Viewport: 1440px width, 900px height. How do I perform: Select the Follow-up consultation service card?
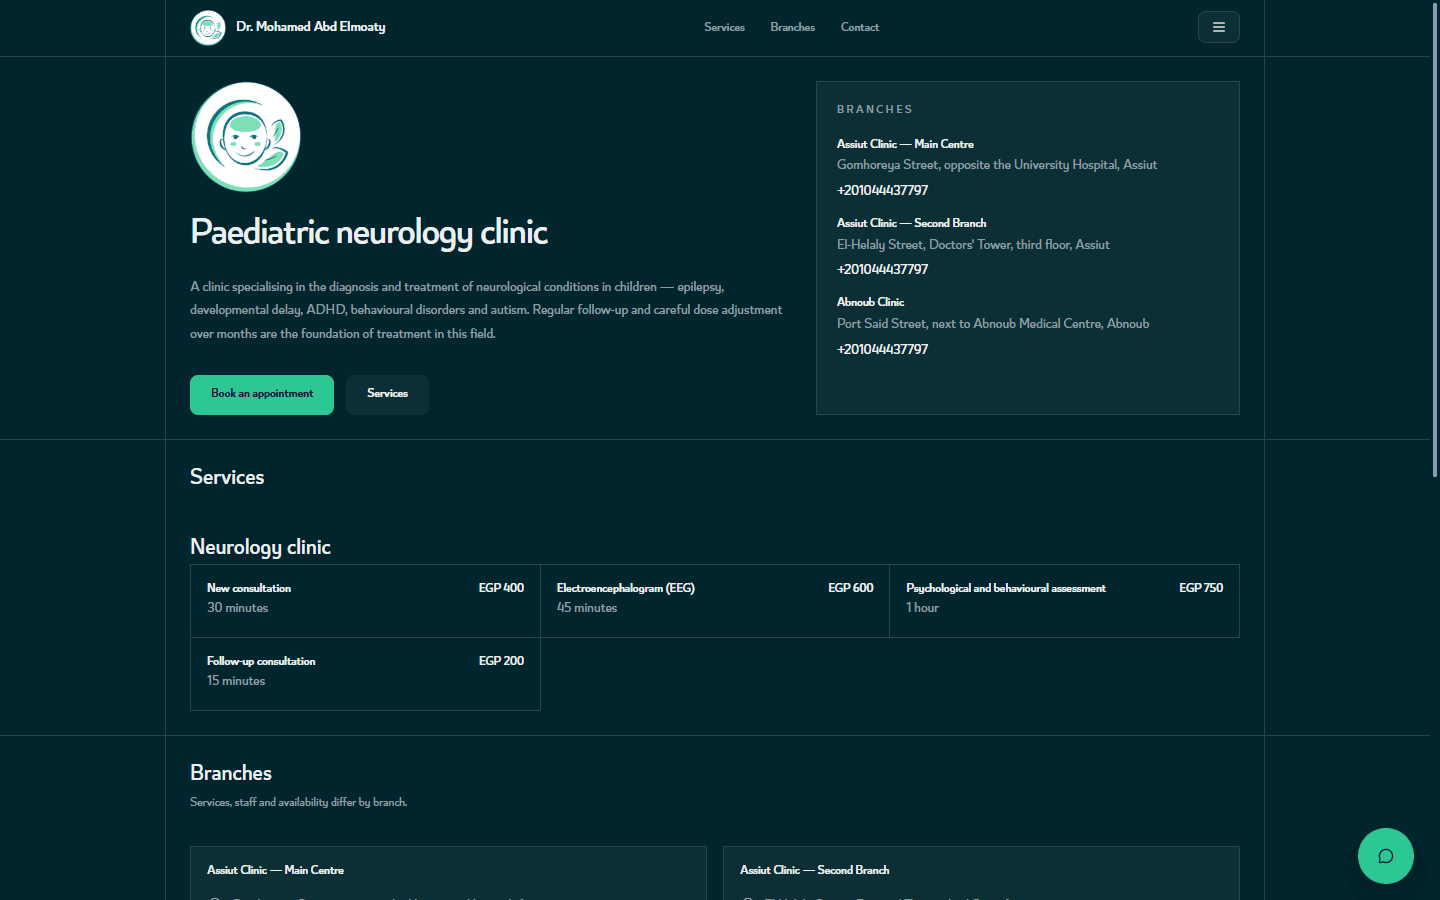pos(365,674)
